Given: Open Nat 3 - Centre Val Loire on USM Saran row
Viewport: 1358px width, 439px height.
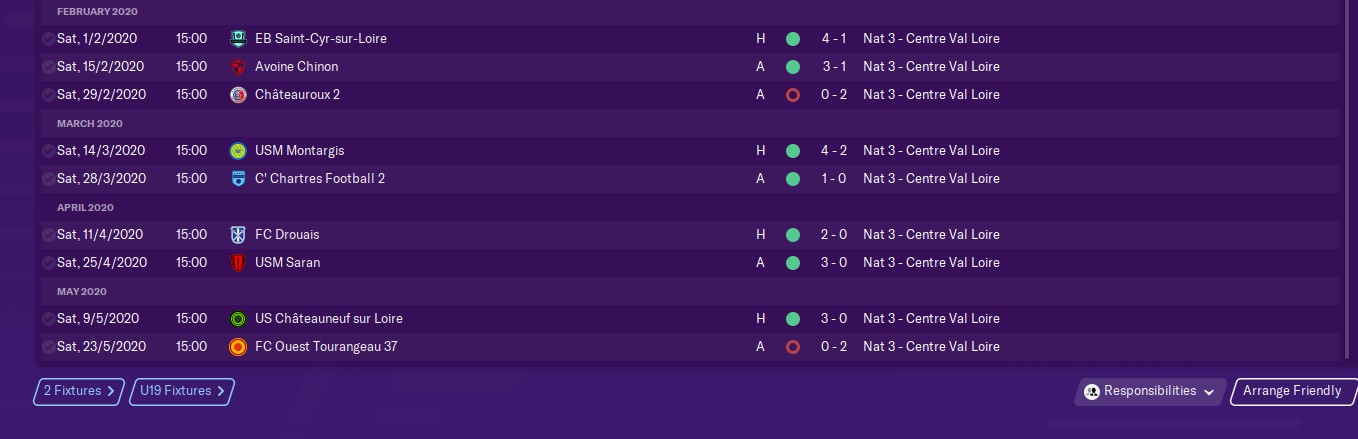Looking at the screenshot, I should coord(930,263).
